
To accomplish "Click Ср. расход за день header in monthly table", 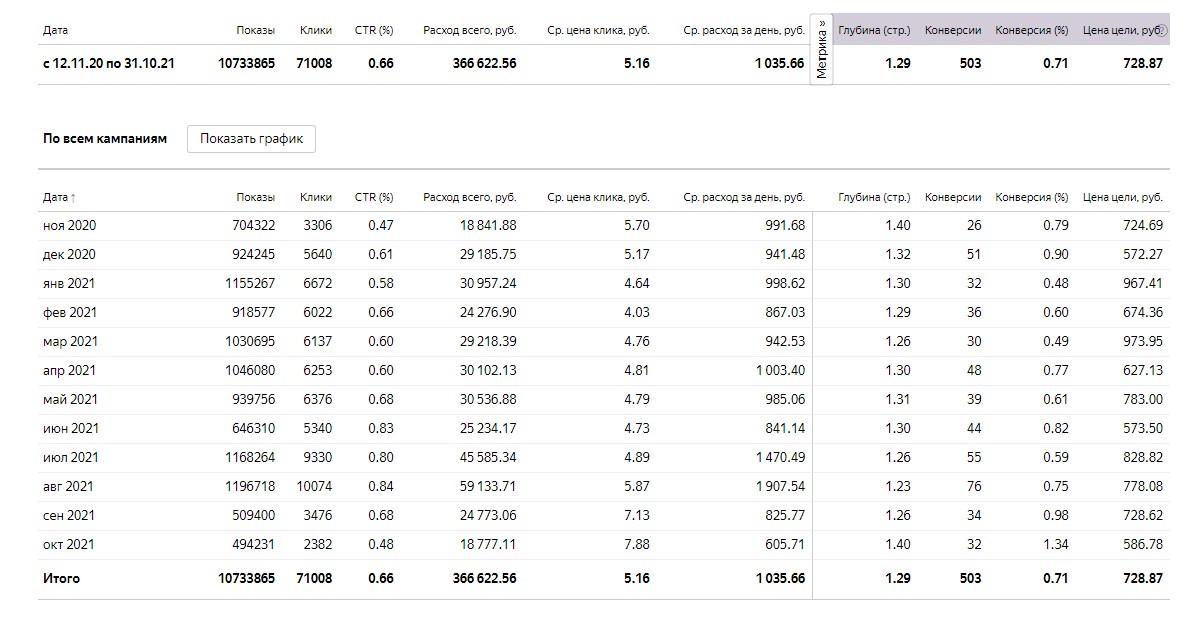I will [x=743, y=198].
